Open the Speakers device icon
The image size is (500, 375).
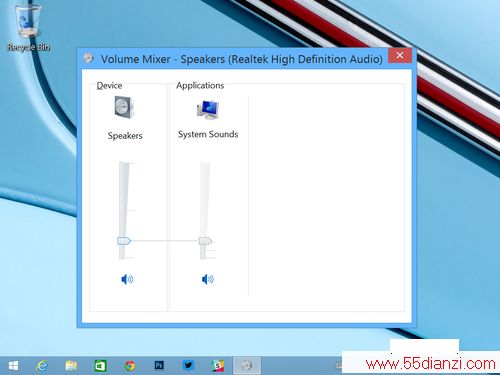(124, 107)
